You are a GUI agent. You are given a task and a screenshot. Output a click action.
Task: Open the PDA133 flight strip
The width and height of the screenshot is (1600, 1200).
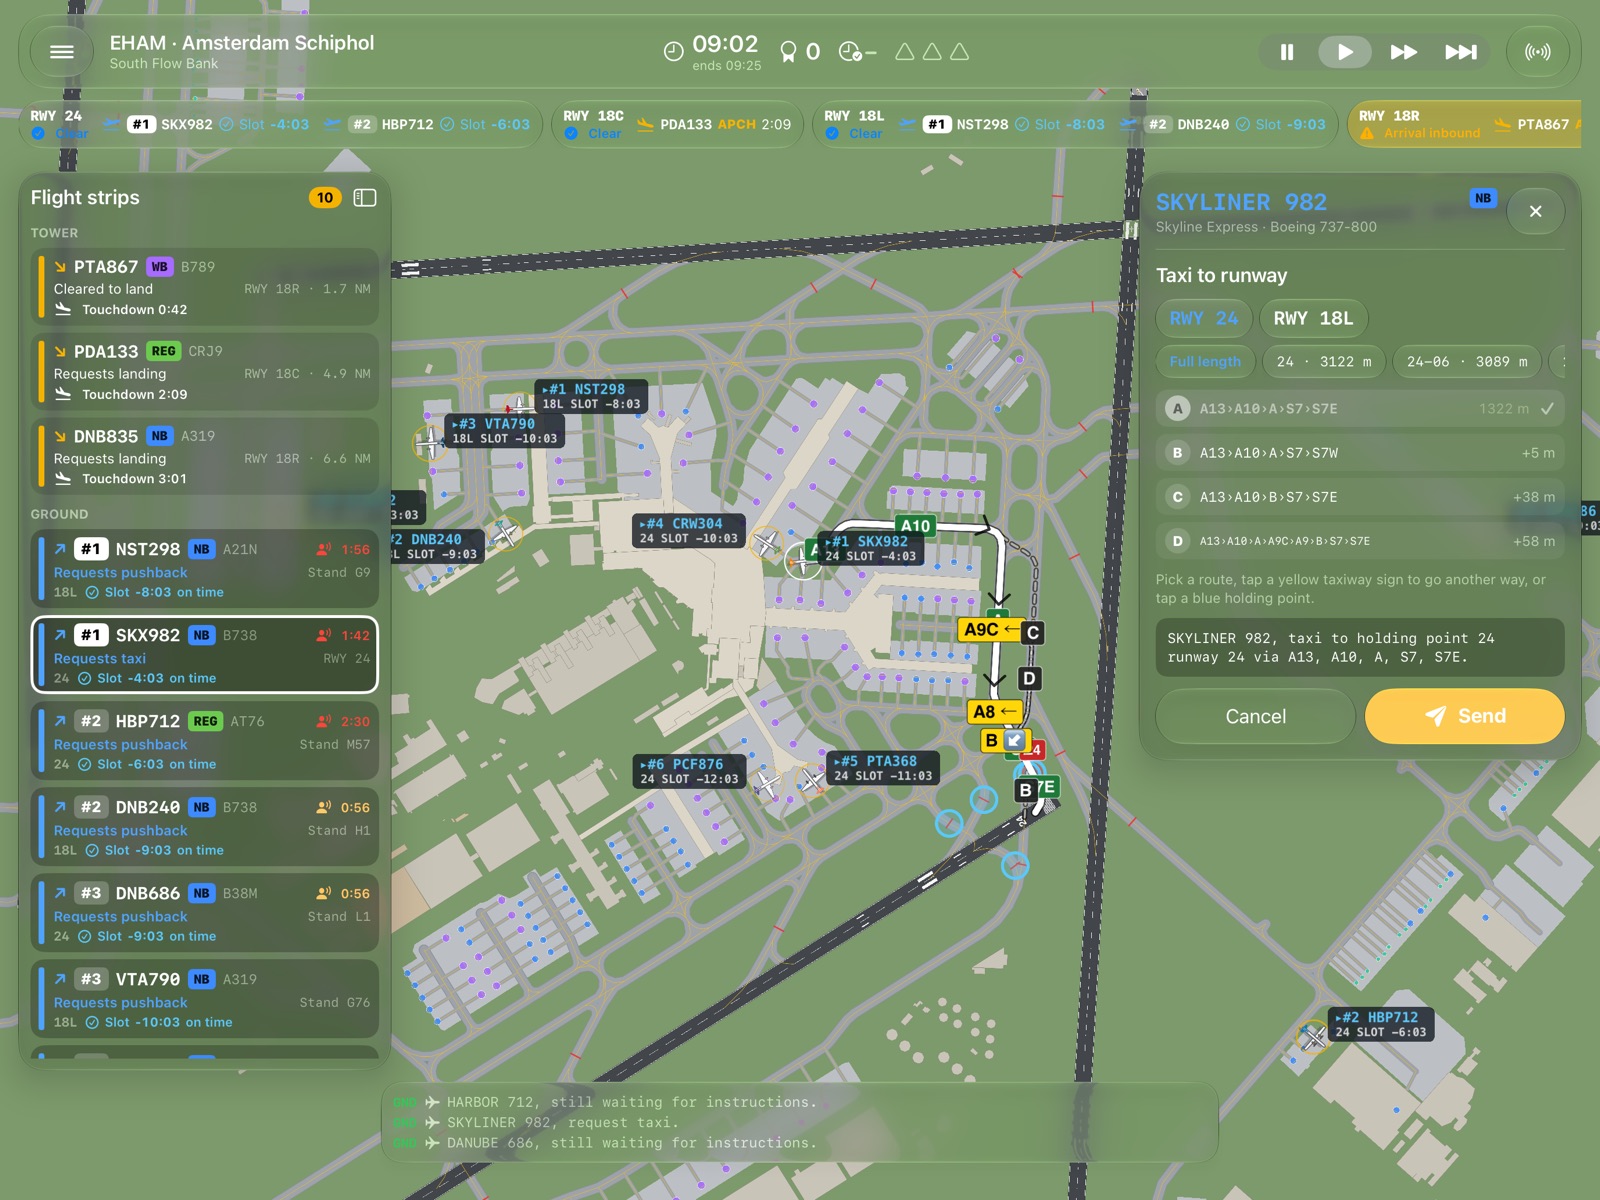click(x=205, y=372)
